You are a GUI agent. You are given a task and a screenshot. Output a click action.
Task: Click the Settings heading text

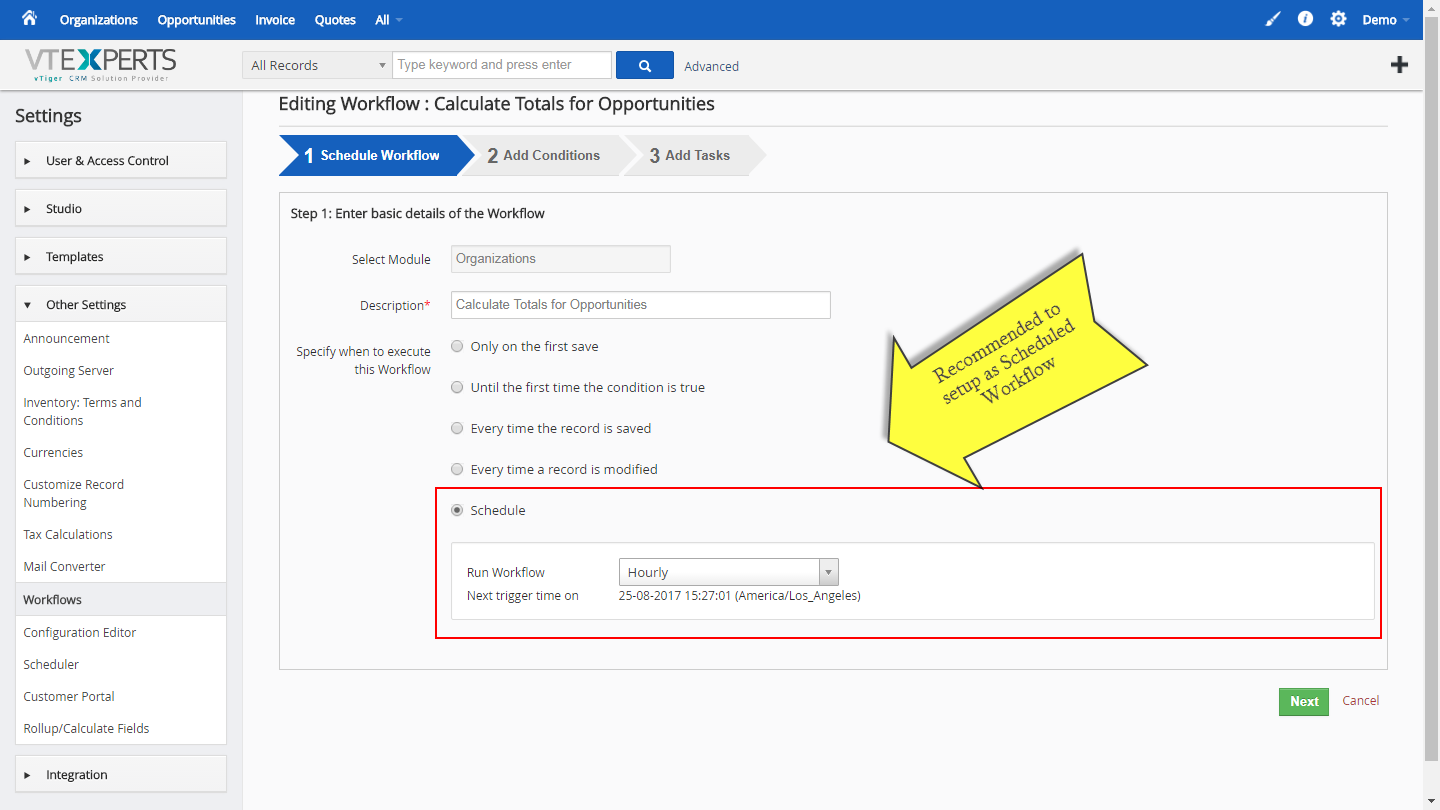tap(48, 116)
